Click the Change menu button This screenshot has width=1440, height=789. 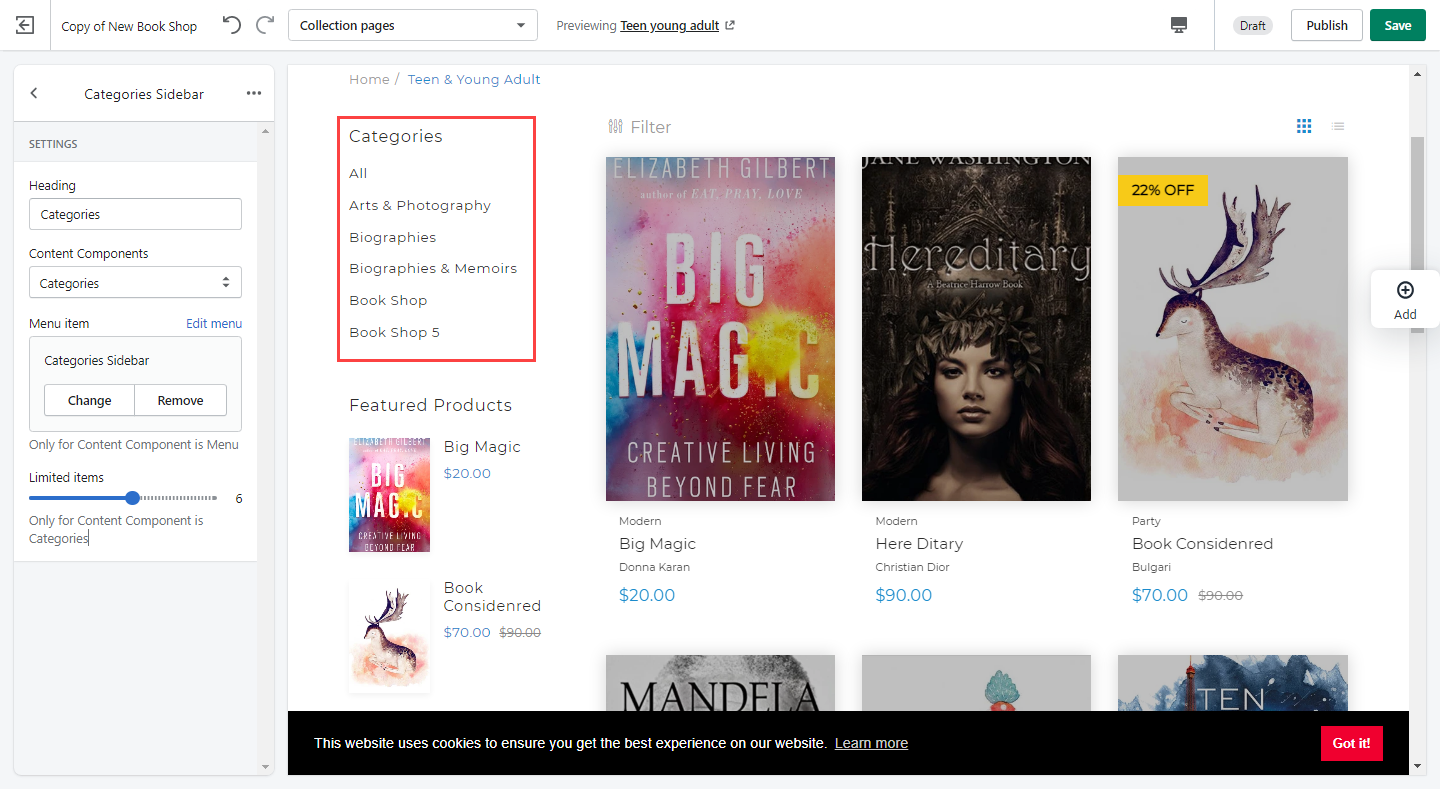point(89,400)
